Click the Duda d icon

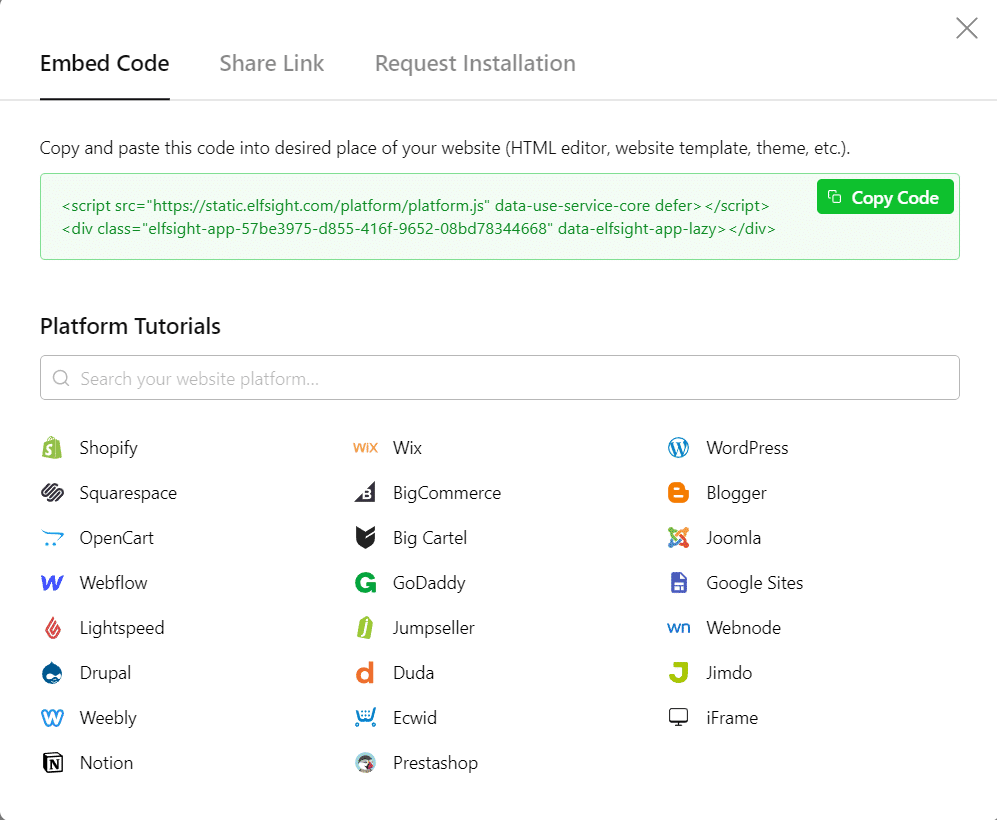365,673
